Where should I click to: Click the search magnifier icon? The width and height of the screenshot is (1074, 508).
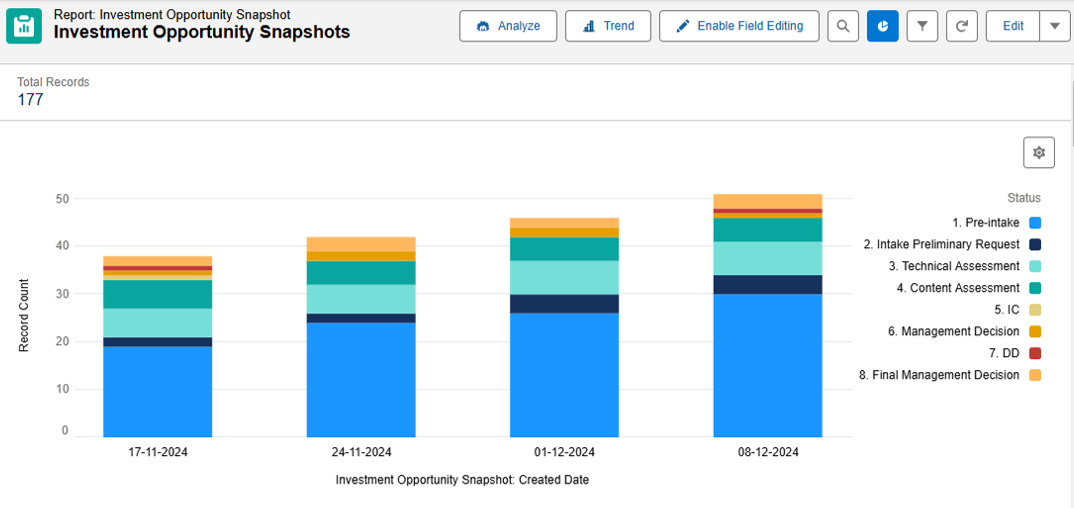point(843,26)
